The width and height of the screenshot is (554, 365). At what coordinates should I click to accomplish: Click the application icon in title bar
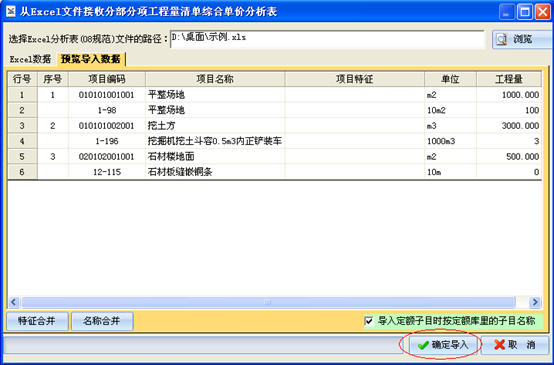(x=11, y=12)
